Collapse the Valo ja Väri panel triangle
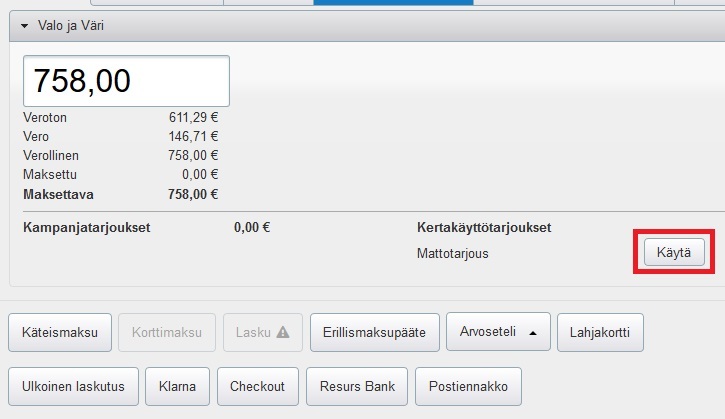 pos(24,26)
